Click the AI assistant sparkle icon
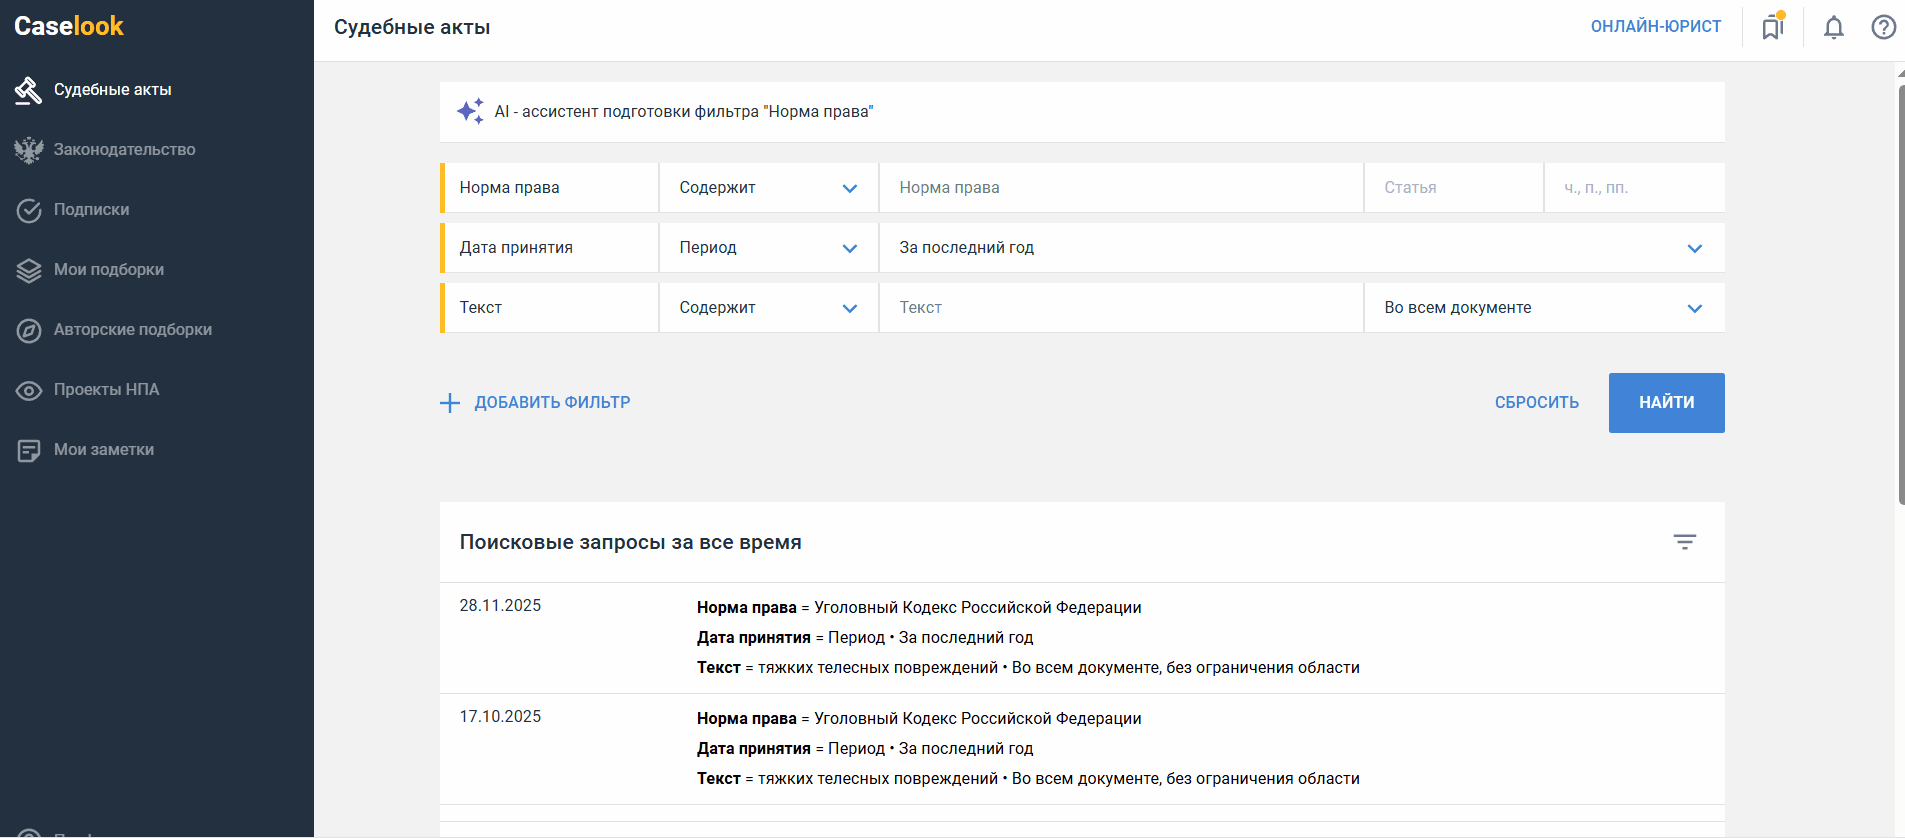The width and height of the screenshot is (1905, 838). click(470, 111)
